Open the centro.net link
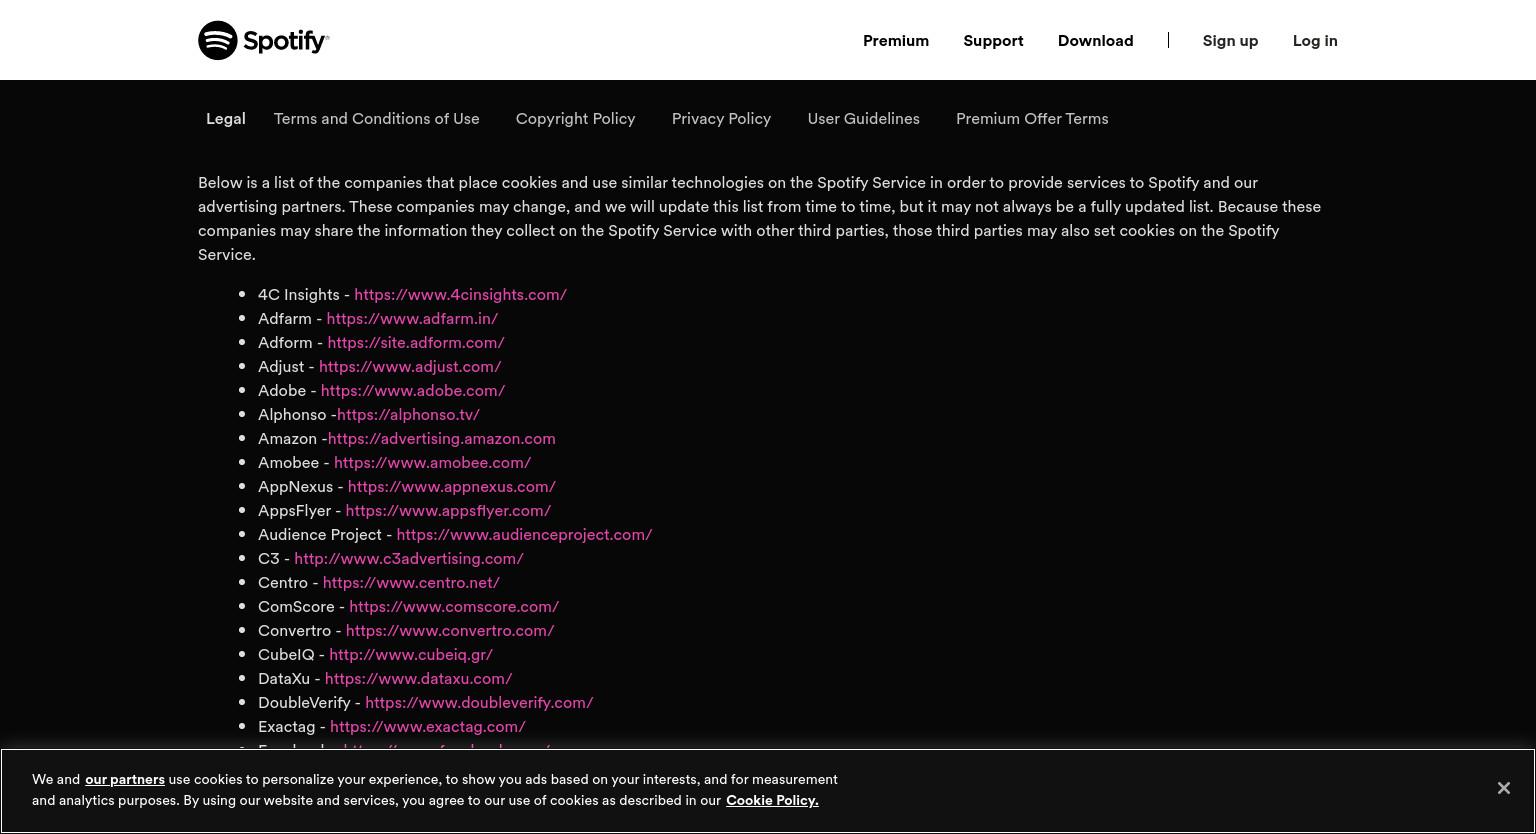This screenshot has width=1536, height=834. (411, 582)
